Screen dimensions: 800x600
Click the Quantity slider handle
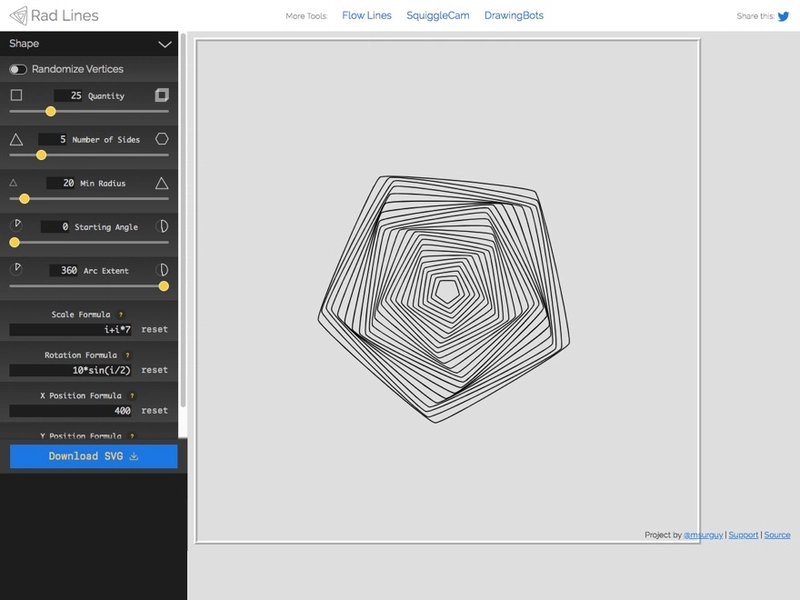[x=51, y=111]
